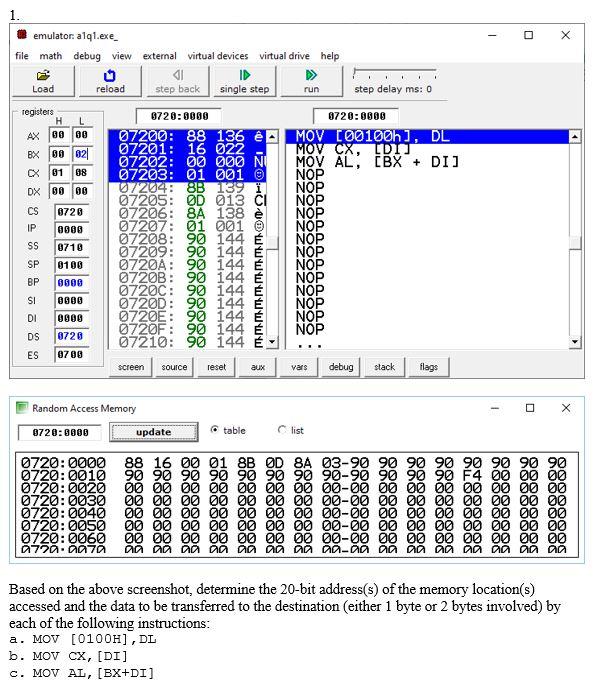Click the AX high byte field
The width and height of the screenshot is (601, 682).
tap(58, 135)
